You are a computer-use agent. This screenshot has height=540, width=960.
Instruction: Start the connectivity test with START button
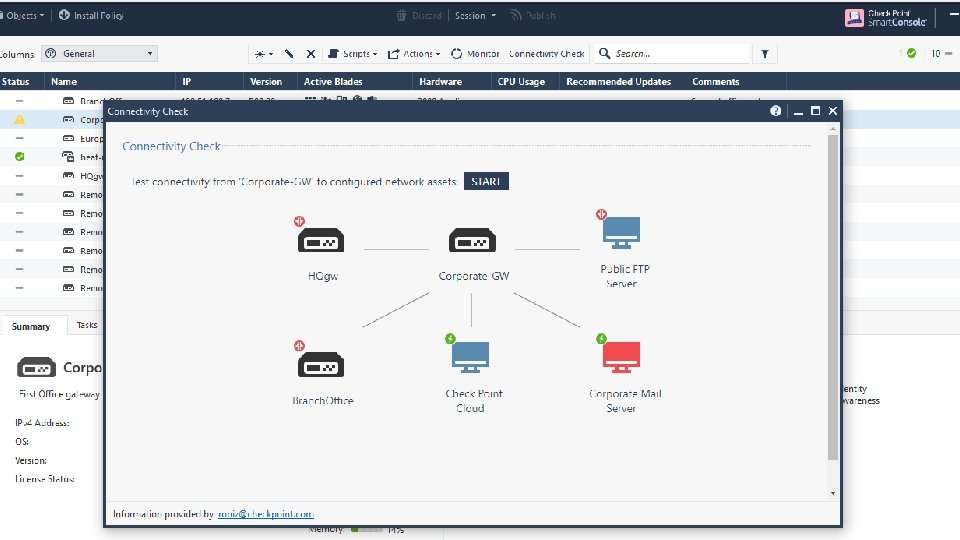point(486,181)
